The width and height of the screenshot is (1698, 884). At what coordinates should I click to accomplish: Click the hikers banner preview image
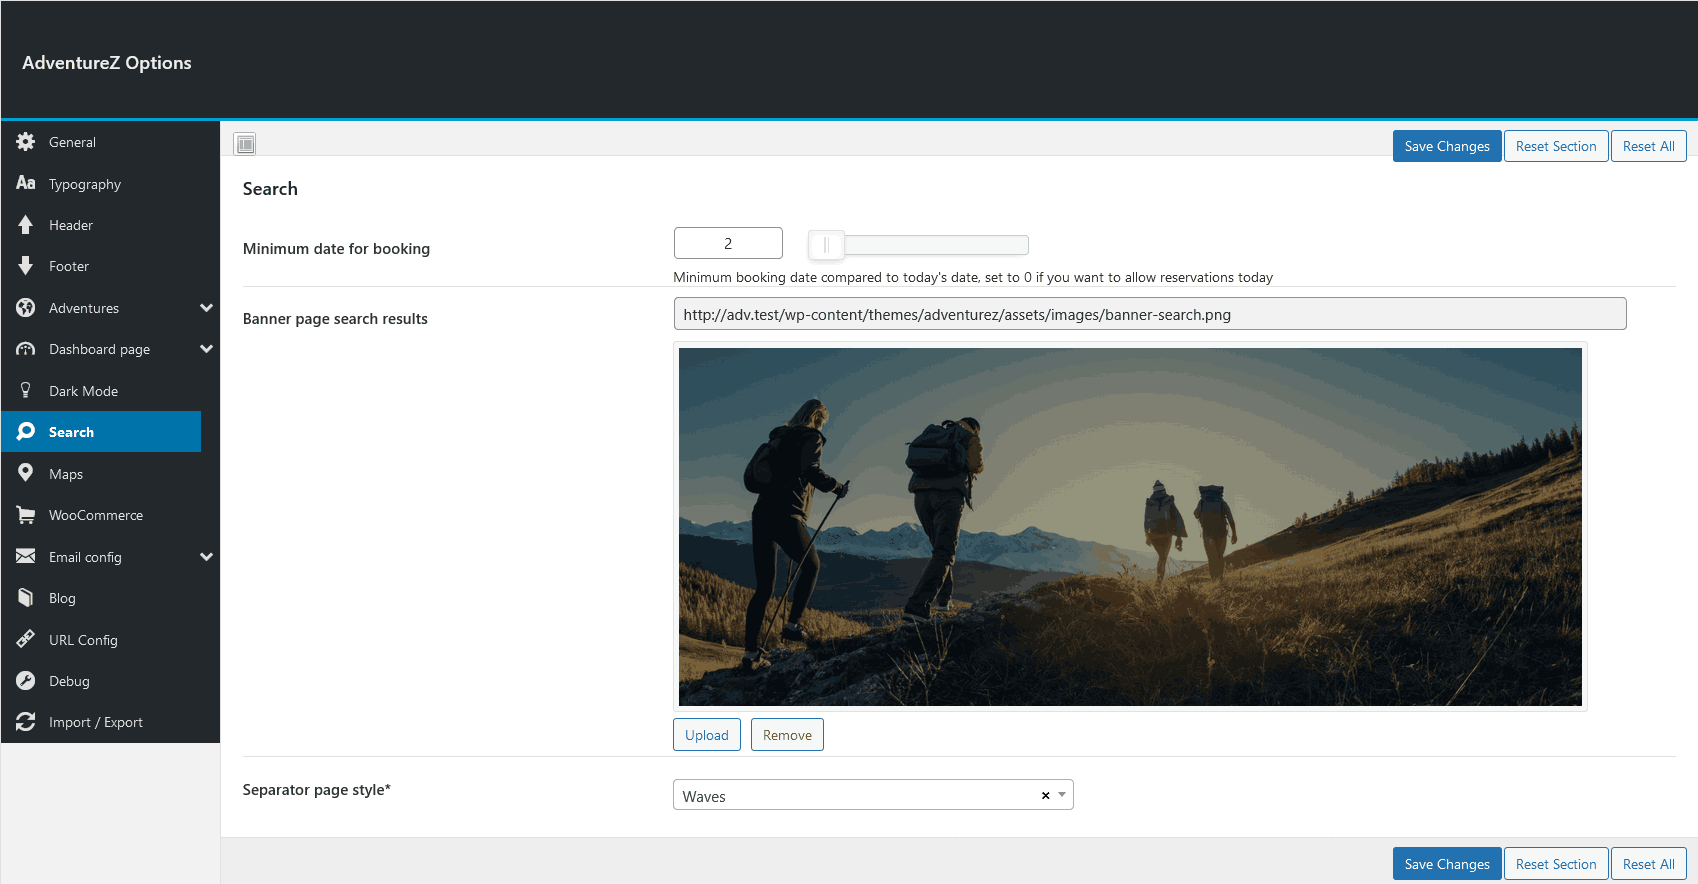1130,527
